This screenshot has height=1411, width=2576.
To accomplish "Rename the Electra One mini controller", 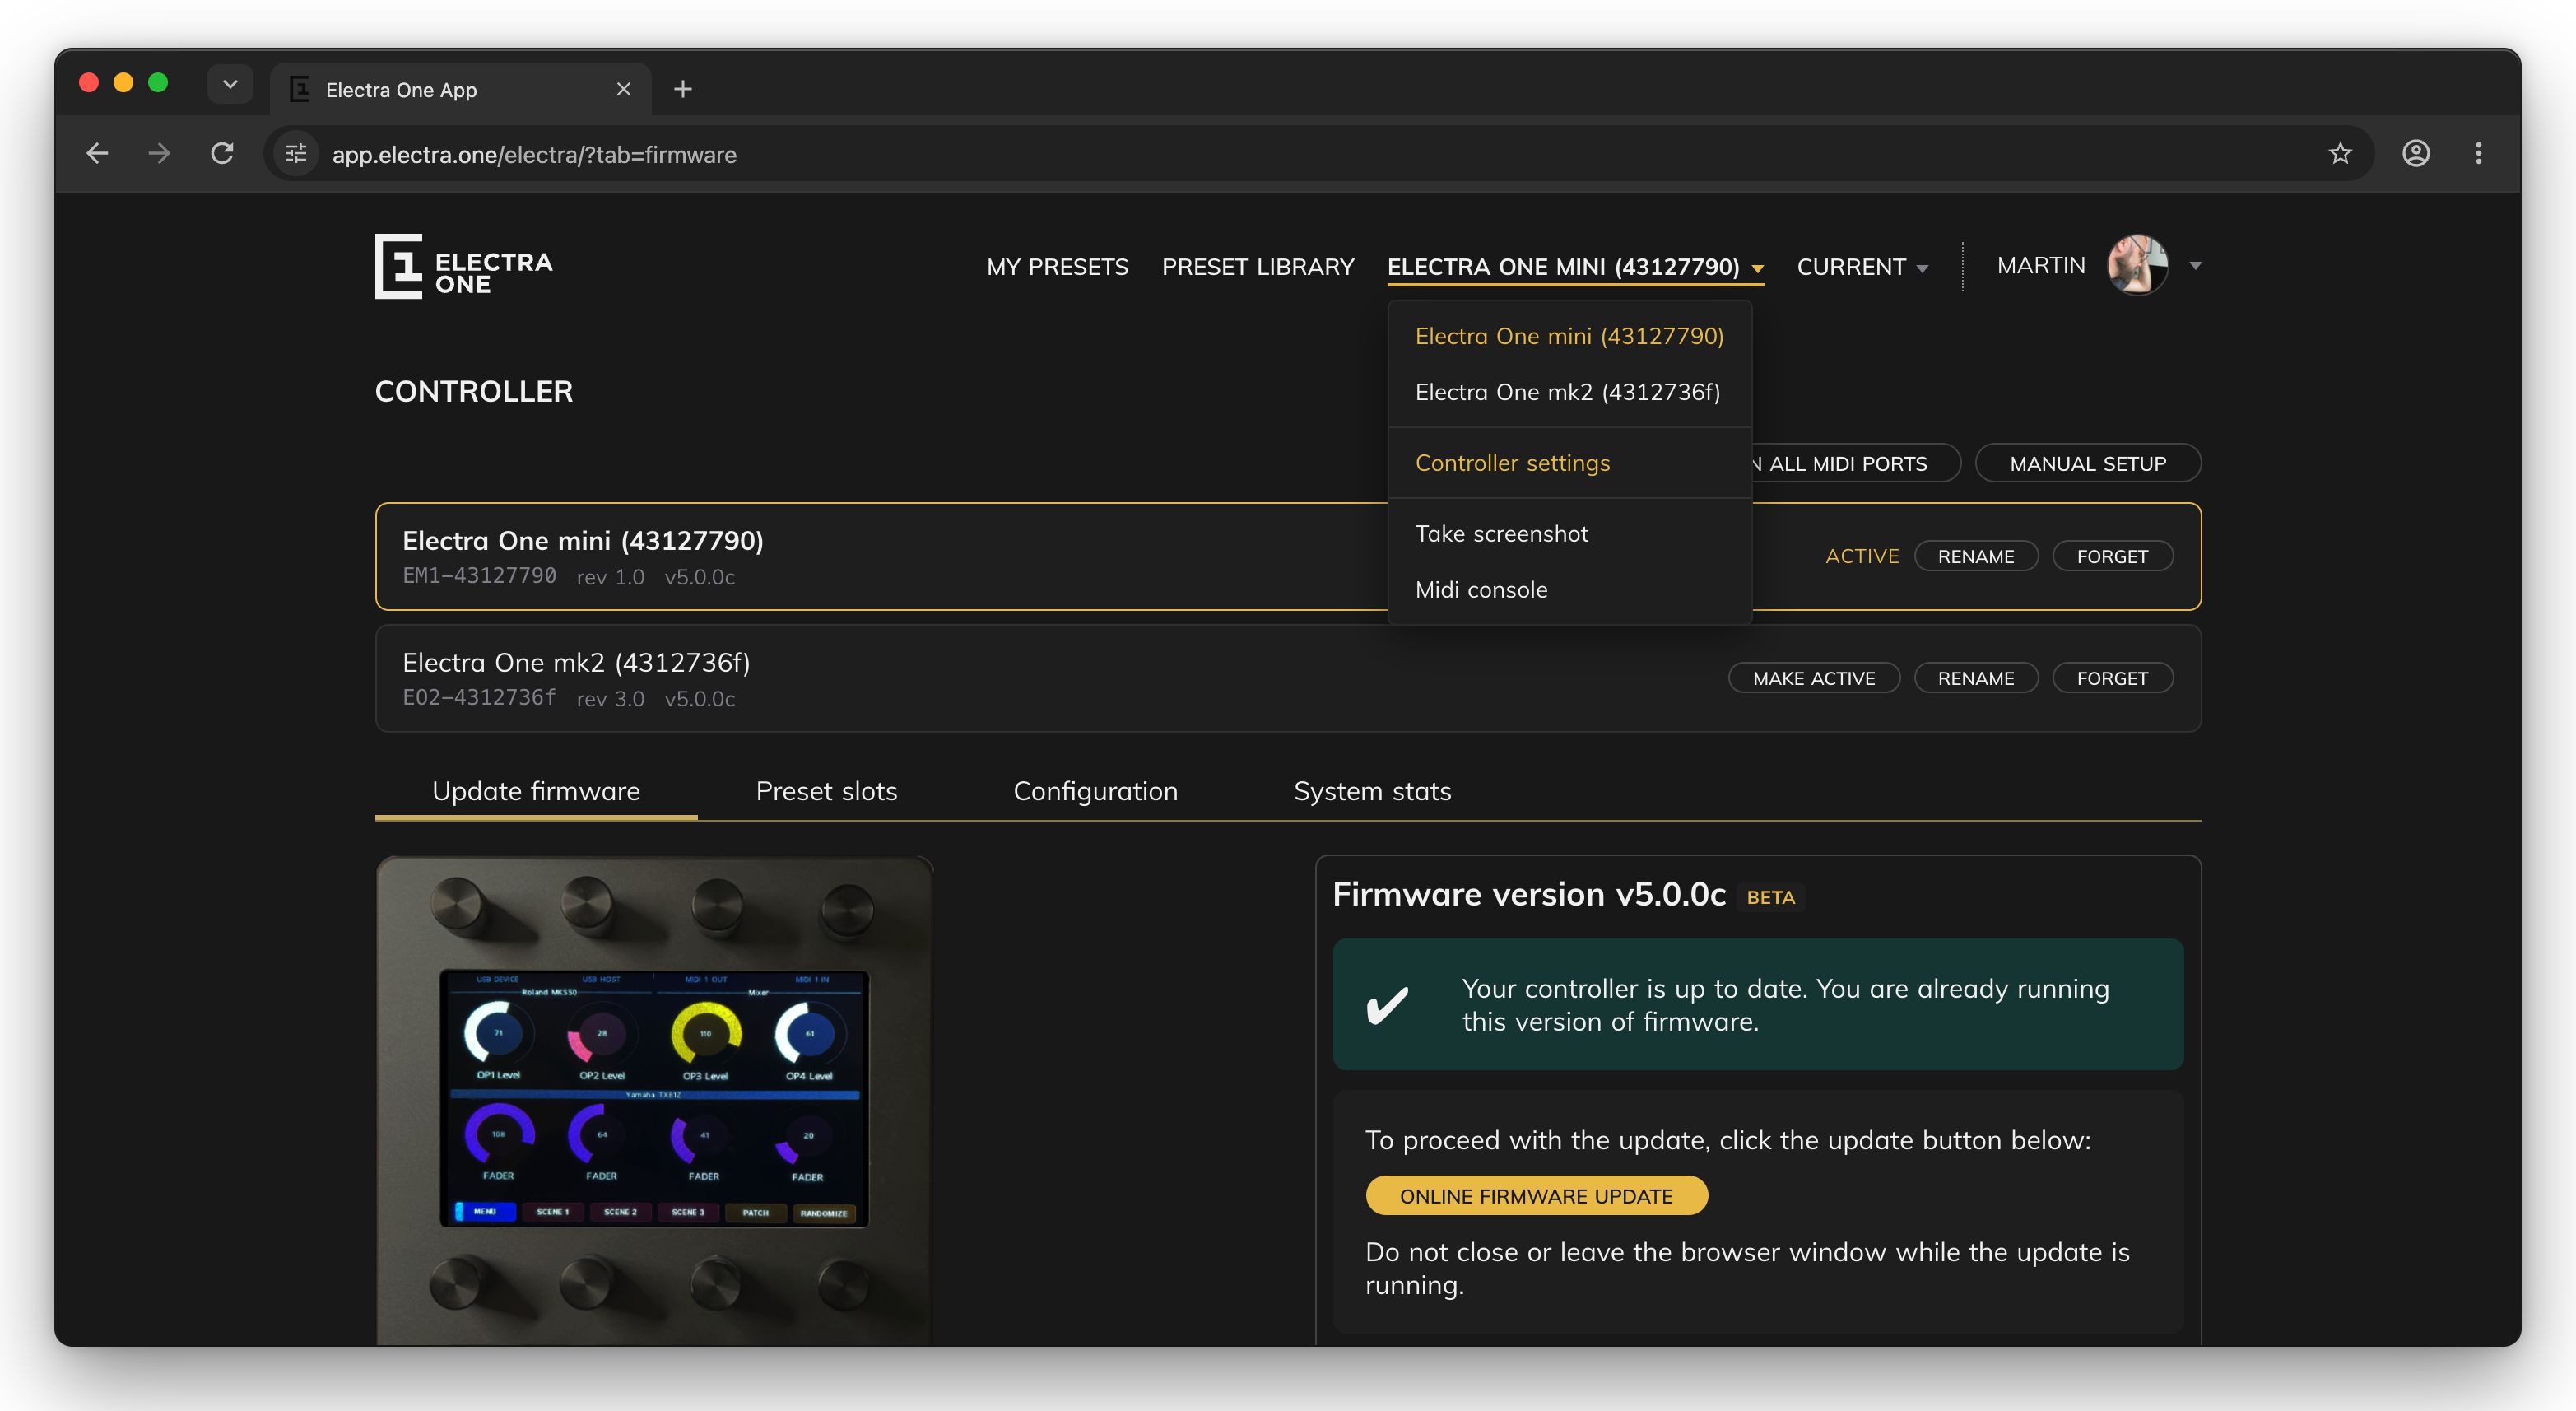I will (x=1975, y=556).
